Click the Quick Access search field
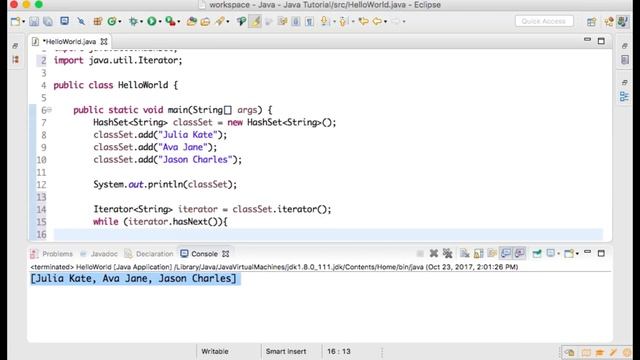640x360 pixels. point(544,21)
